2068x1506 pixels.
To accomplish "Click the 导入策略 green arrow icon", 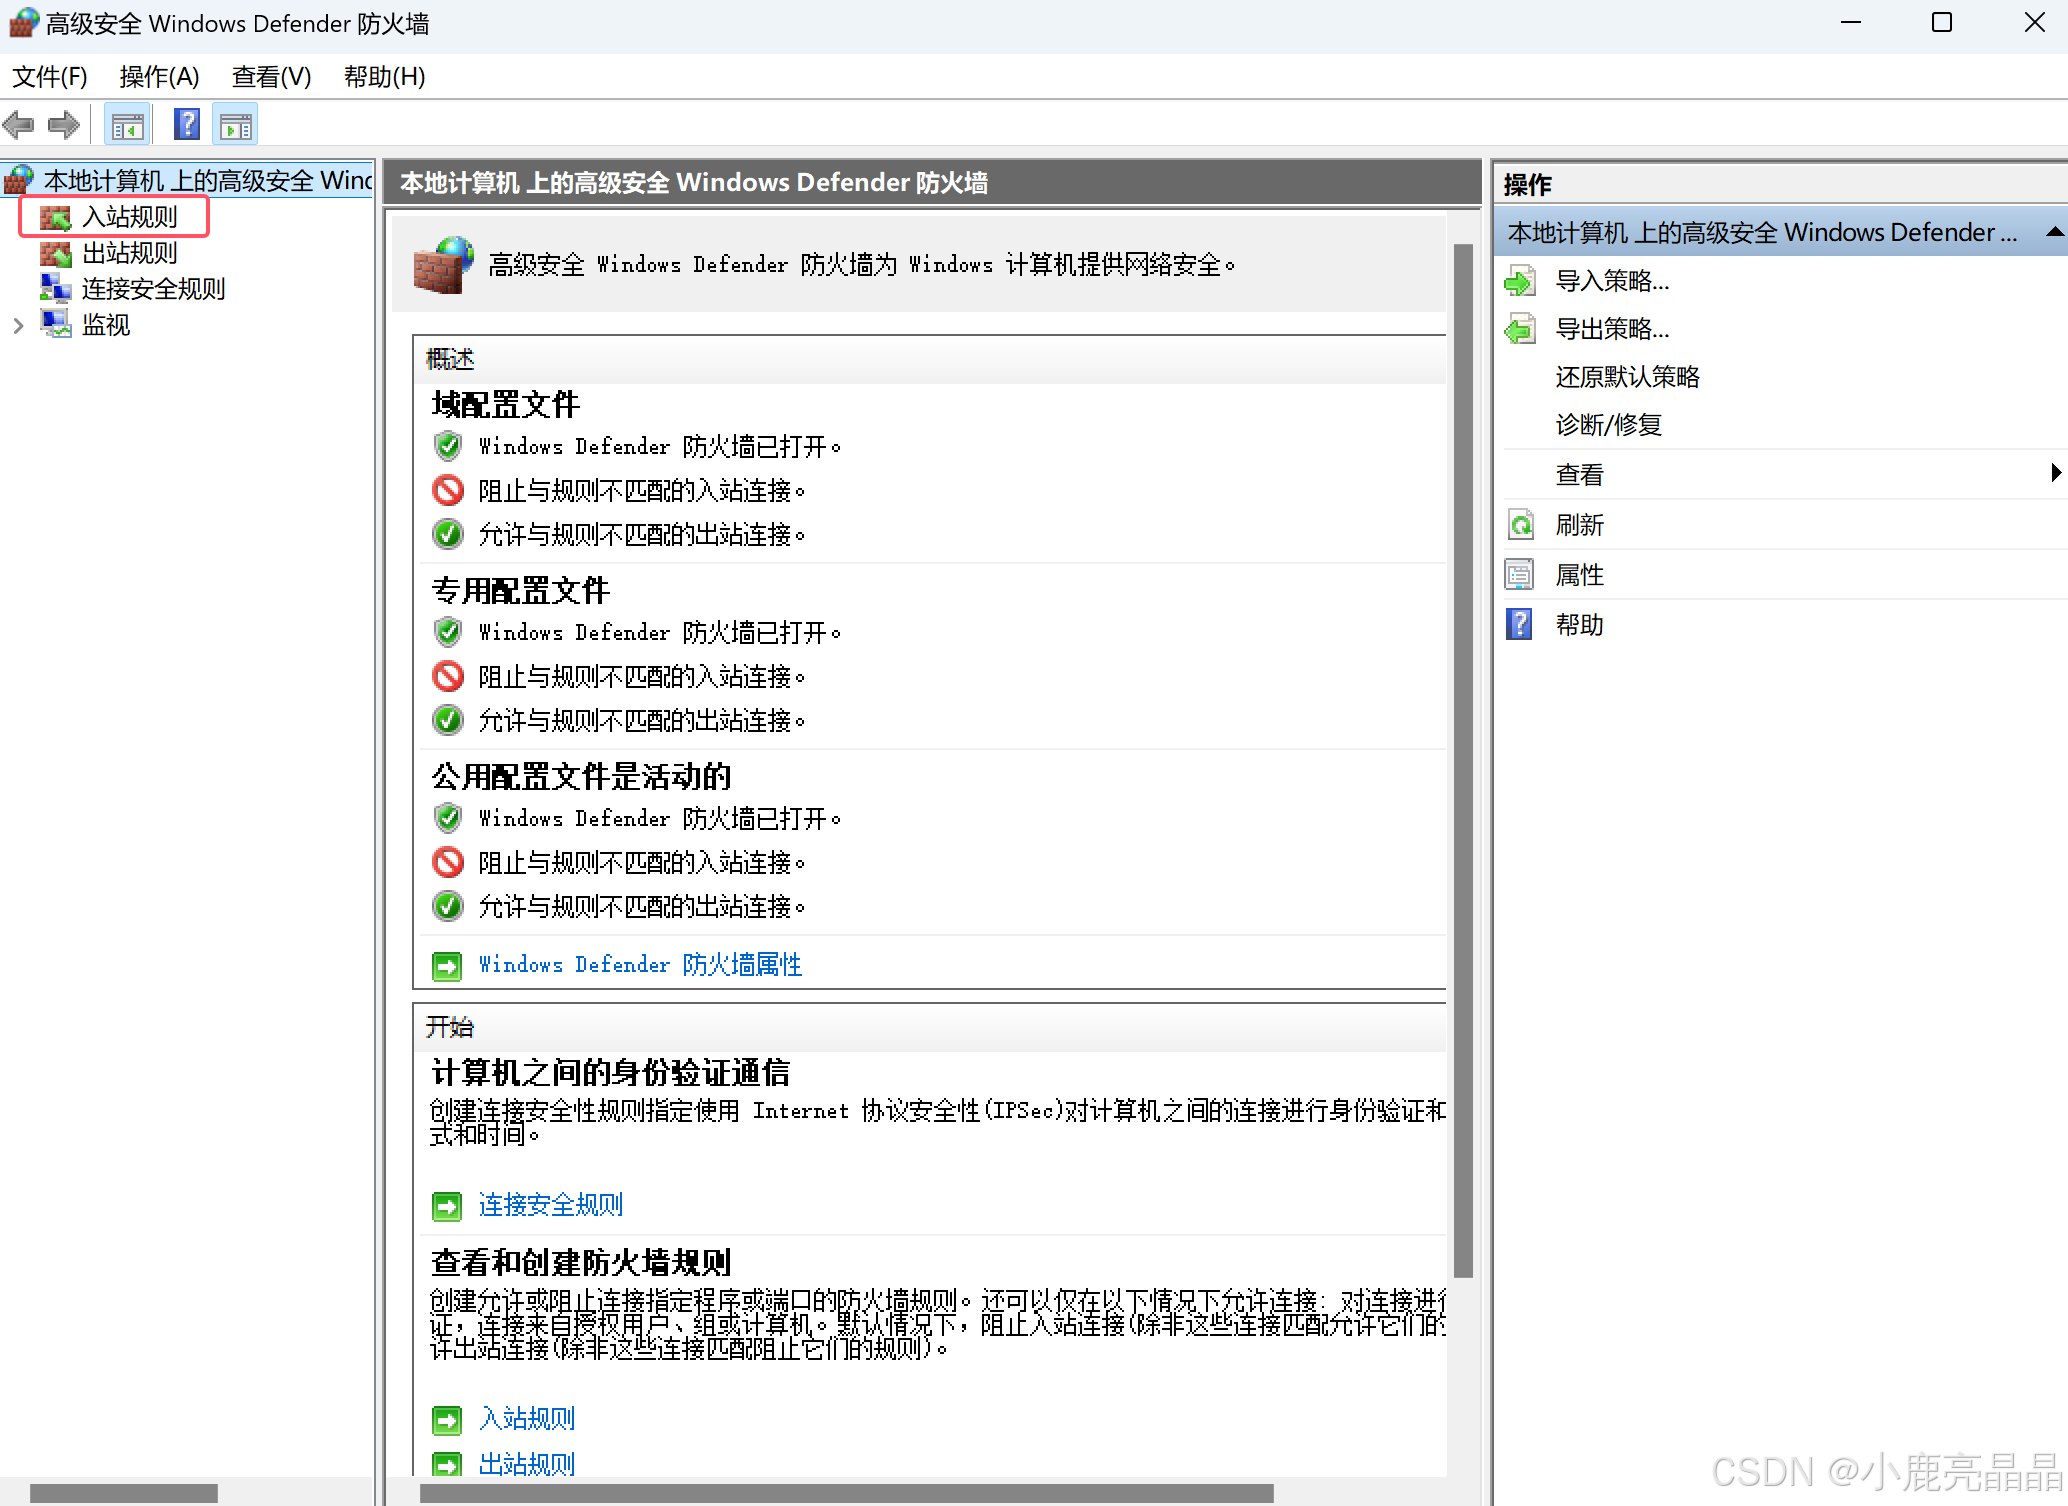I will 1520,282.
